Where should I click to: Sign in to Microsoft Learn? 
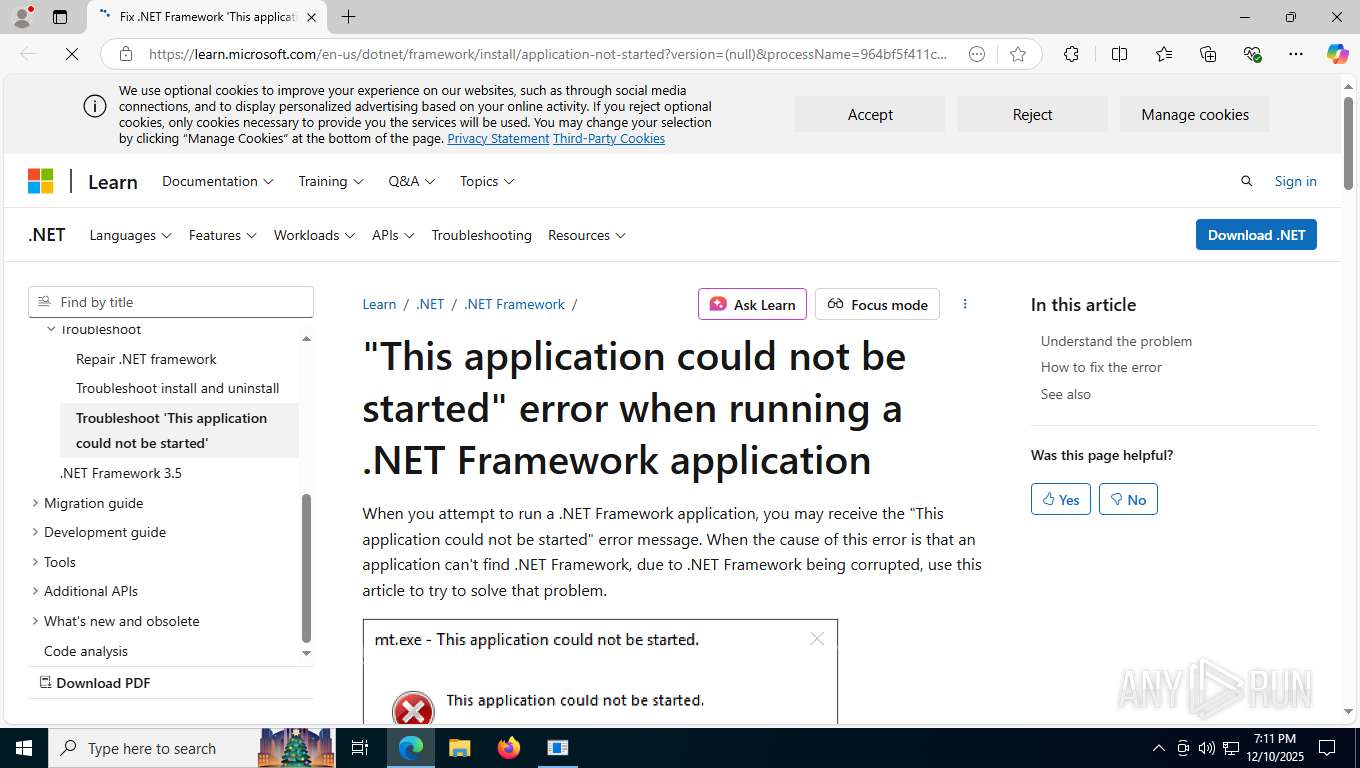pyautogui.click(x=1295, y=181)
